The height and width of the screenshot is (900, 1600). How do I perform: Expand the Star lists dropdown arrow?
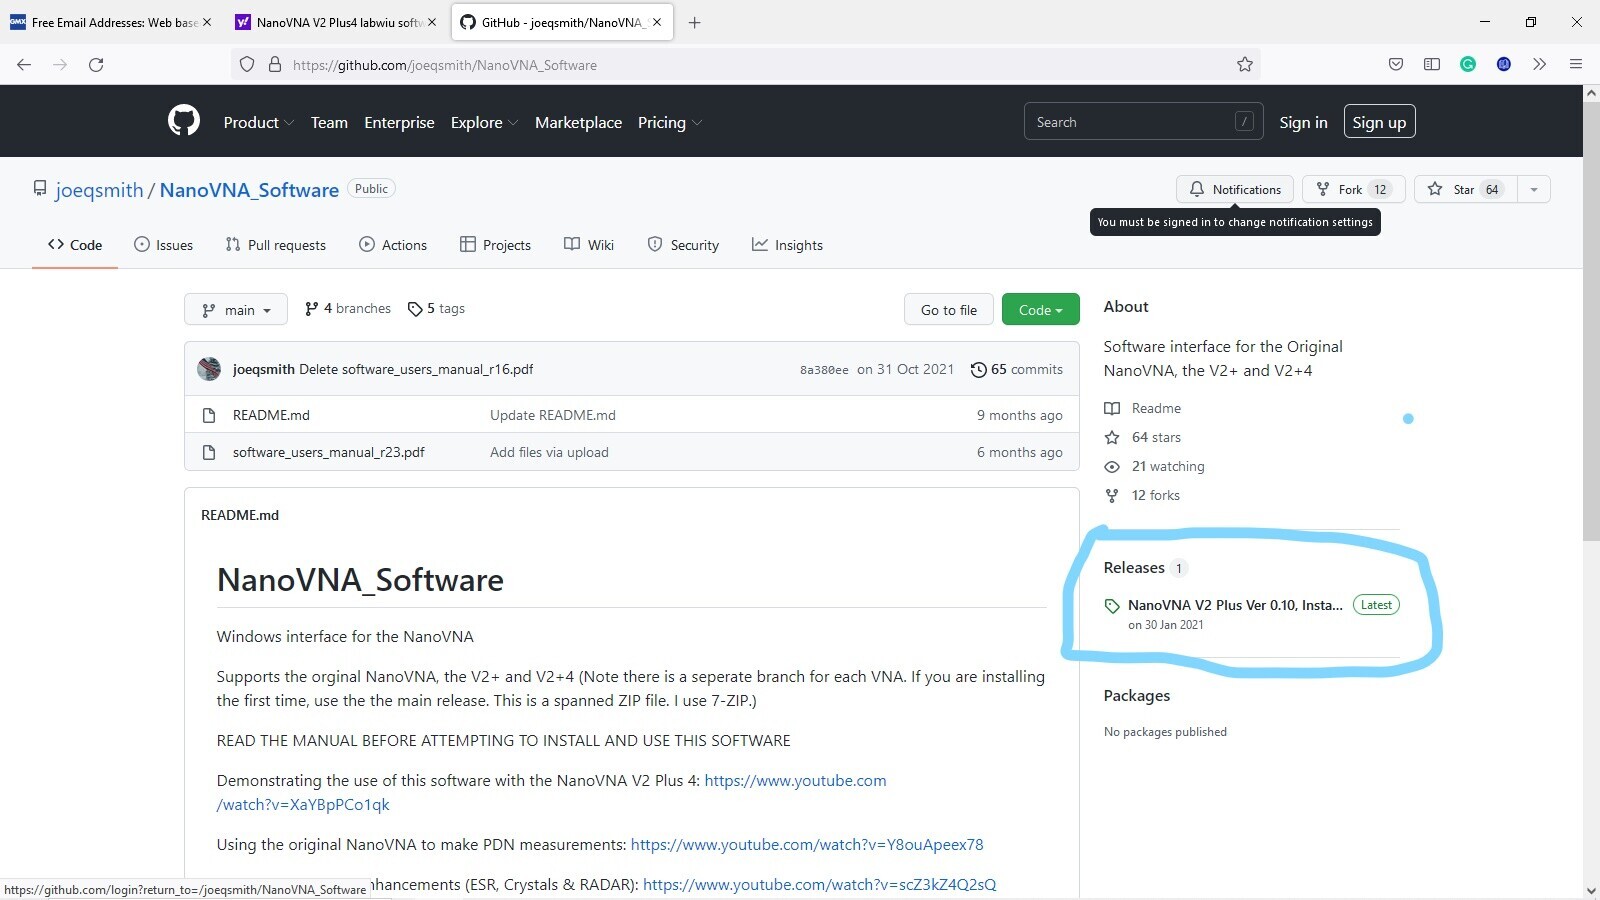1534,189
